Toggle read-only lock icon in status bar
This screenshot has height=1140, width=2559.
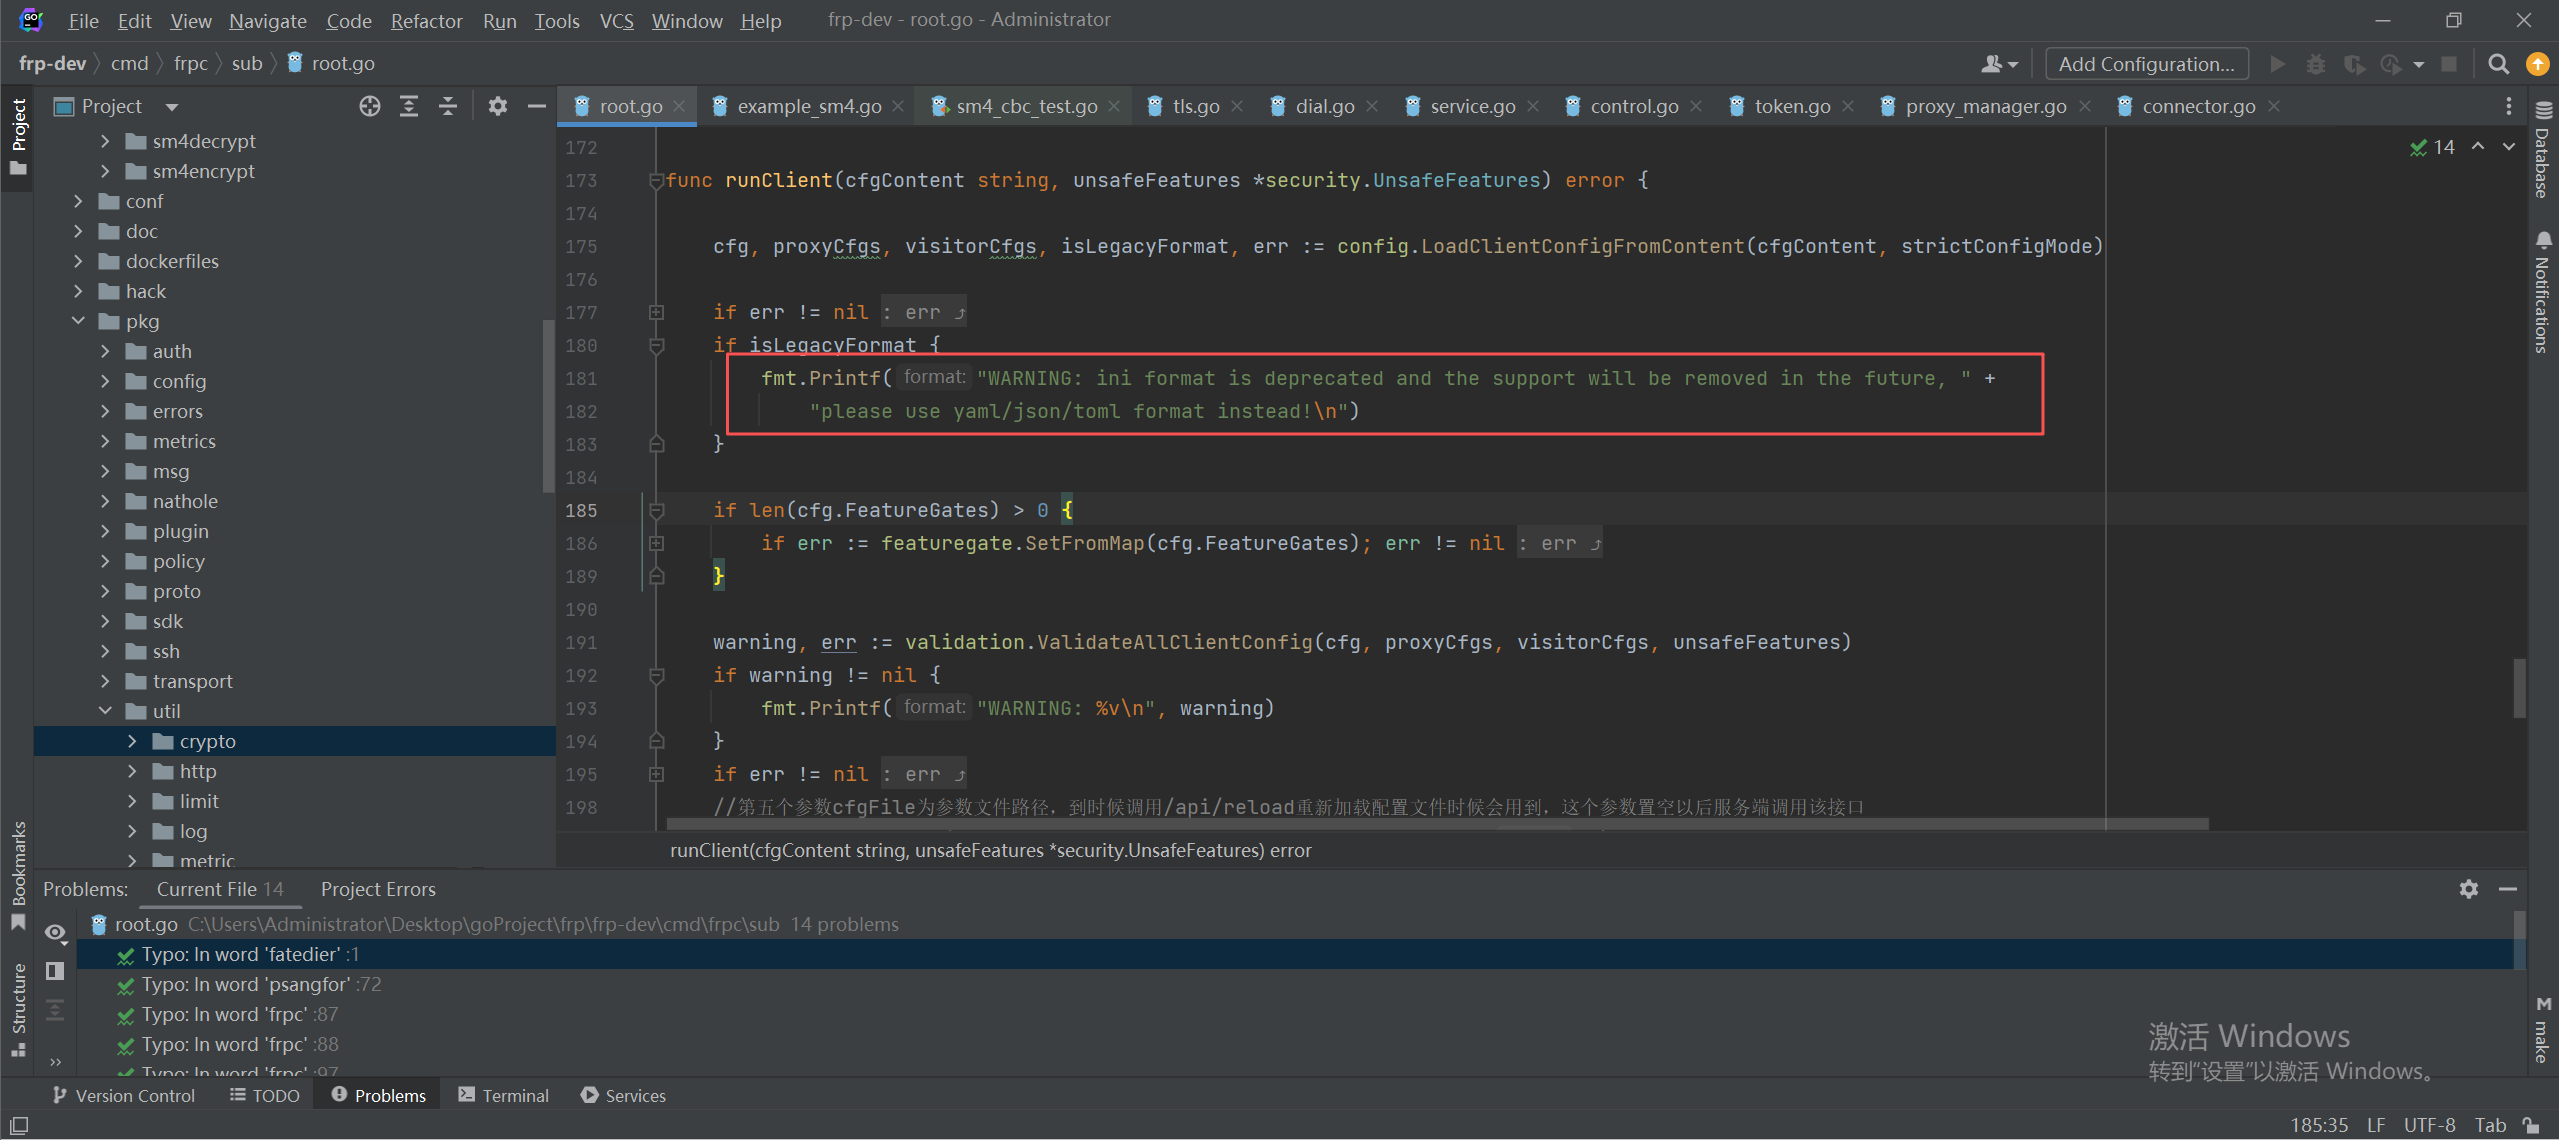pyautogui.click(x=2531, y=1125)
